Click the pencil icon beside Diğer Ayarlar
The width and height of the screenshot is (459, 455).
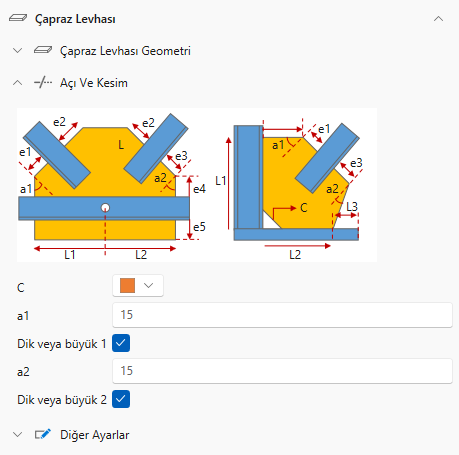coord(43,434)
